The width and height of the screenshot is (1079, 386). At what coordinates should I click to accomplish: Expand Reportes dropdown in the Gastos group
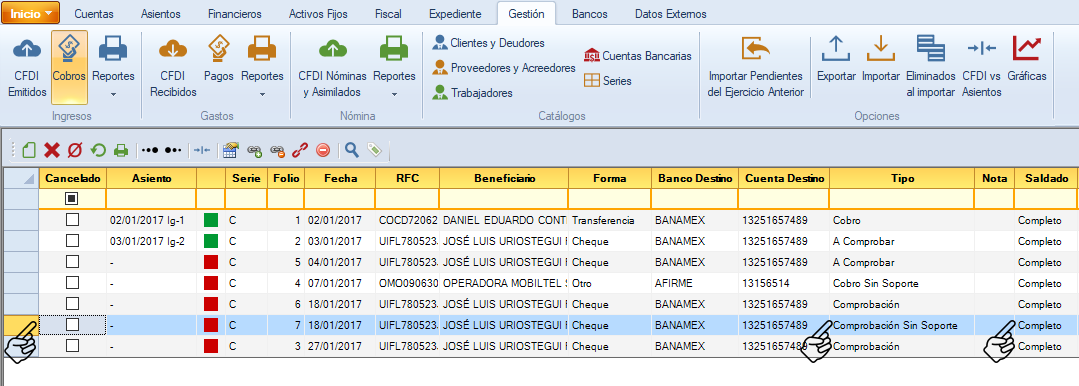click(x=262, y=67)
